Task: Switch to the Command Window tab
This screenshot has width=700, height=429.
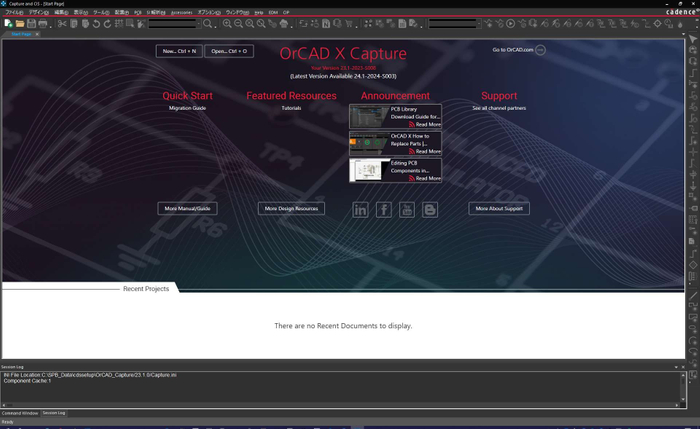Action: 19,412
